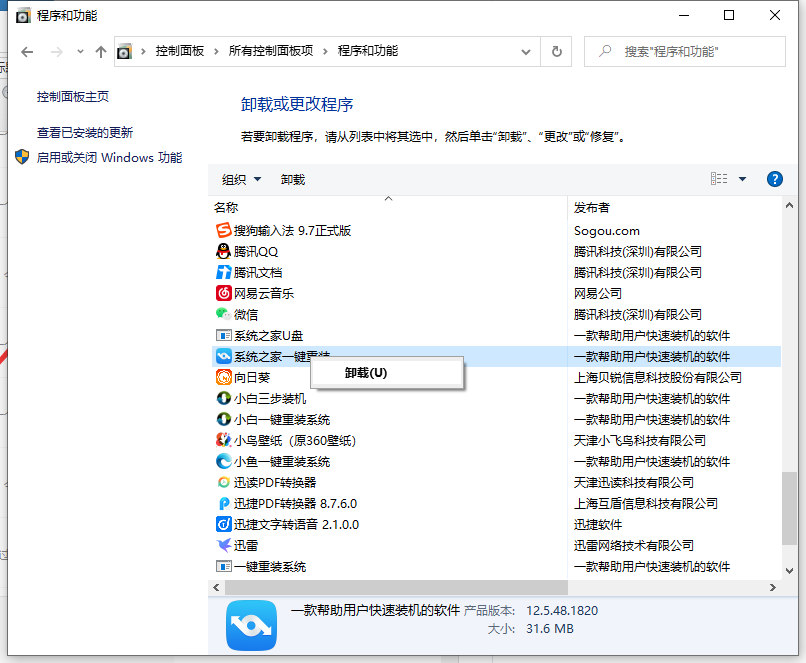The height and width of the screenshot is (663, 806).
Task: Open 查看已安装的更新 link
Action: tap(85, 132)
